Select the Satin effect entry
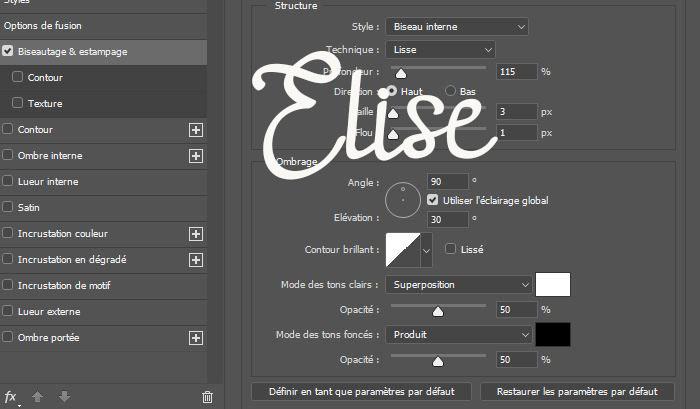The width and height of the screenshot is (700, 409). pyautogui.click(x=29, y=208)
